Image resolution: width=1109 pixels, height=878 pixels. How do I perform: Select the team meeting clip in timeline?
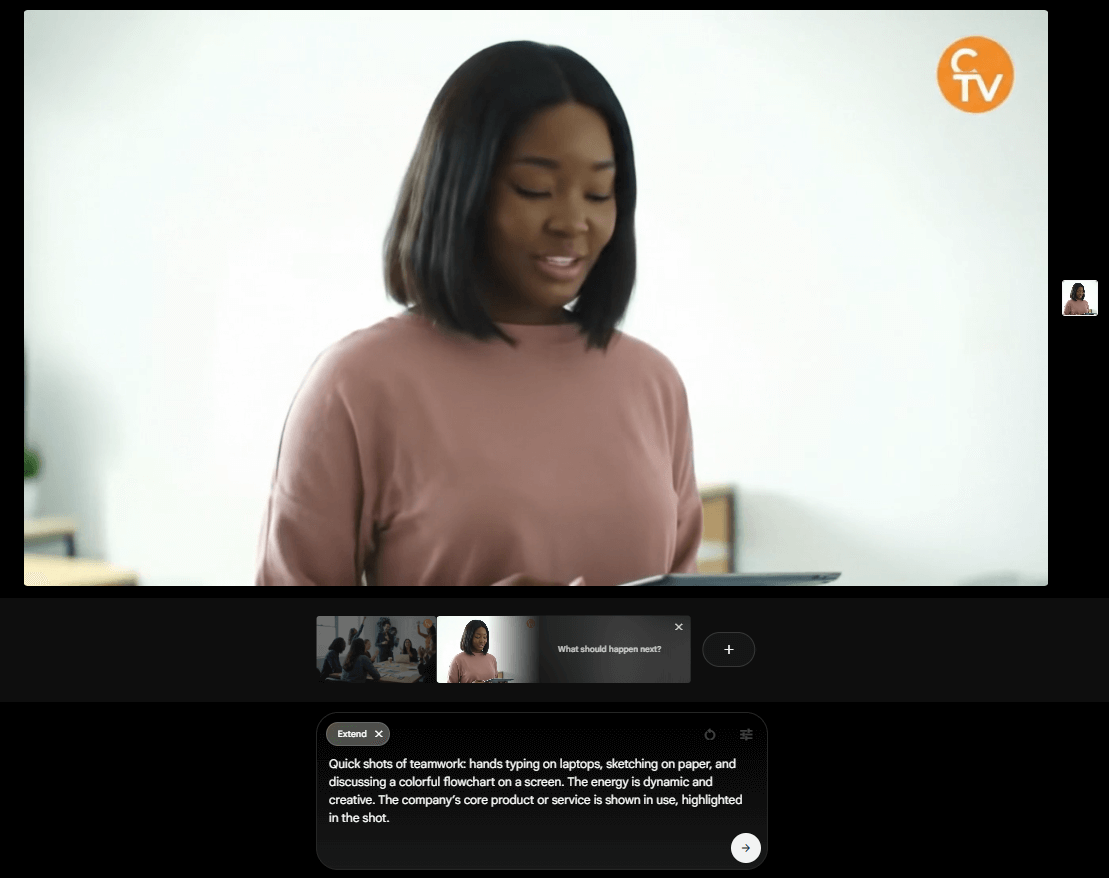[376, 649]
